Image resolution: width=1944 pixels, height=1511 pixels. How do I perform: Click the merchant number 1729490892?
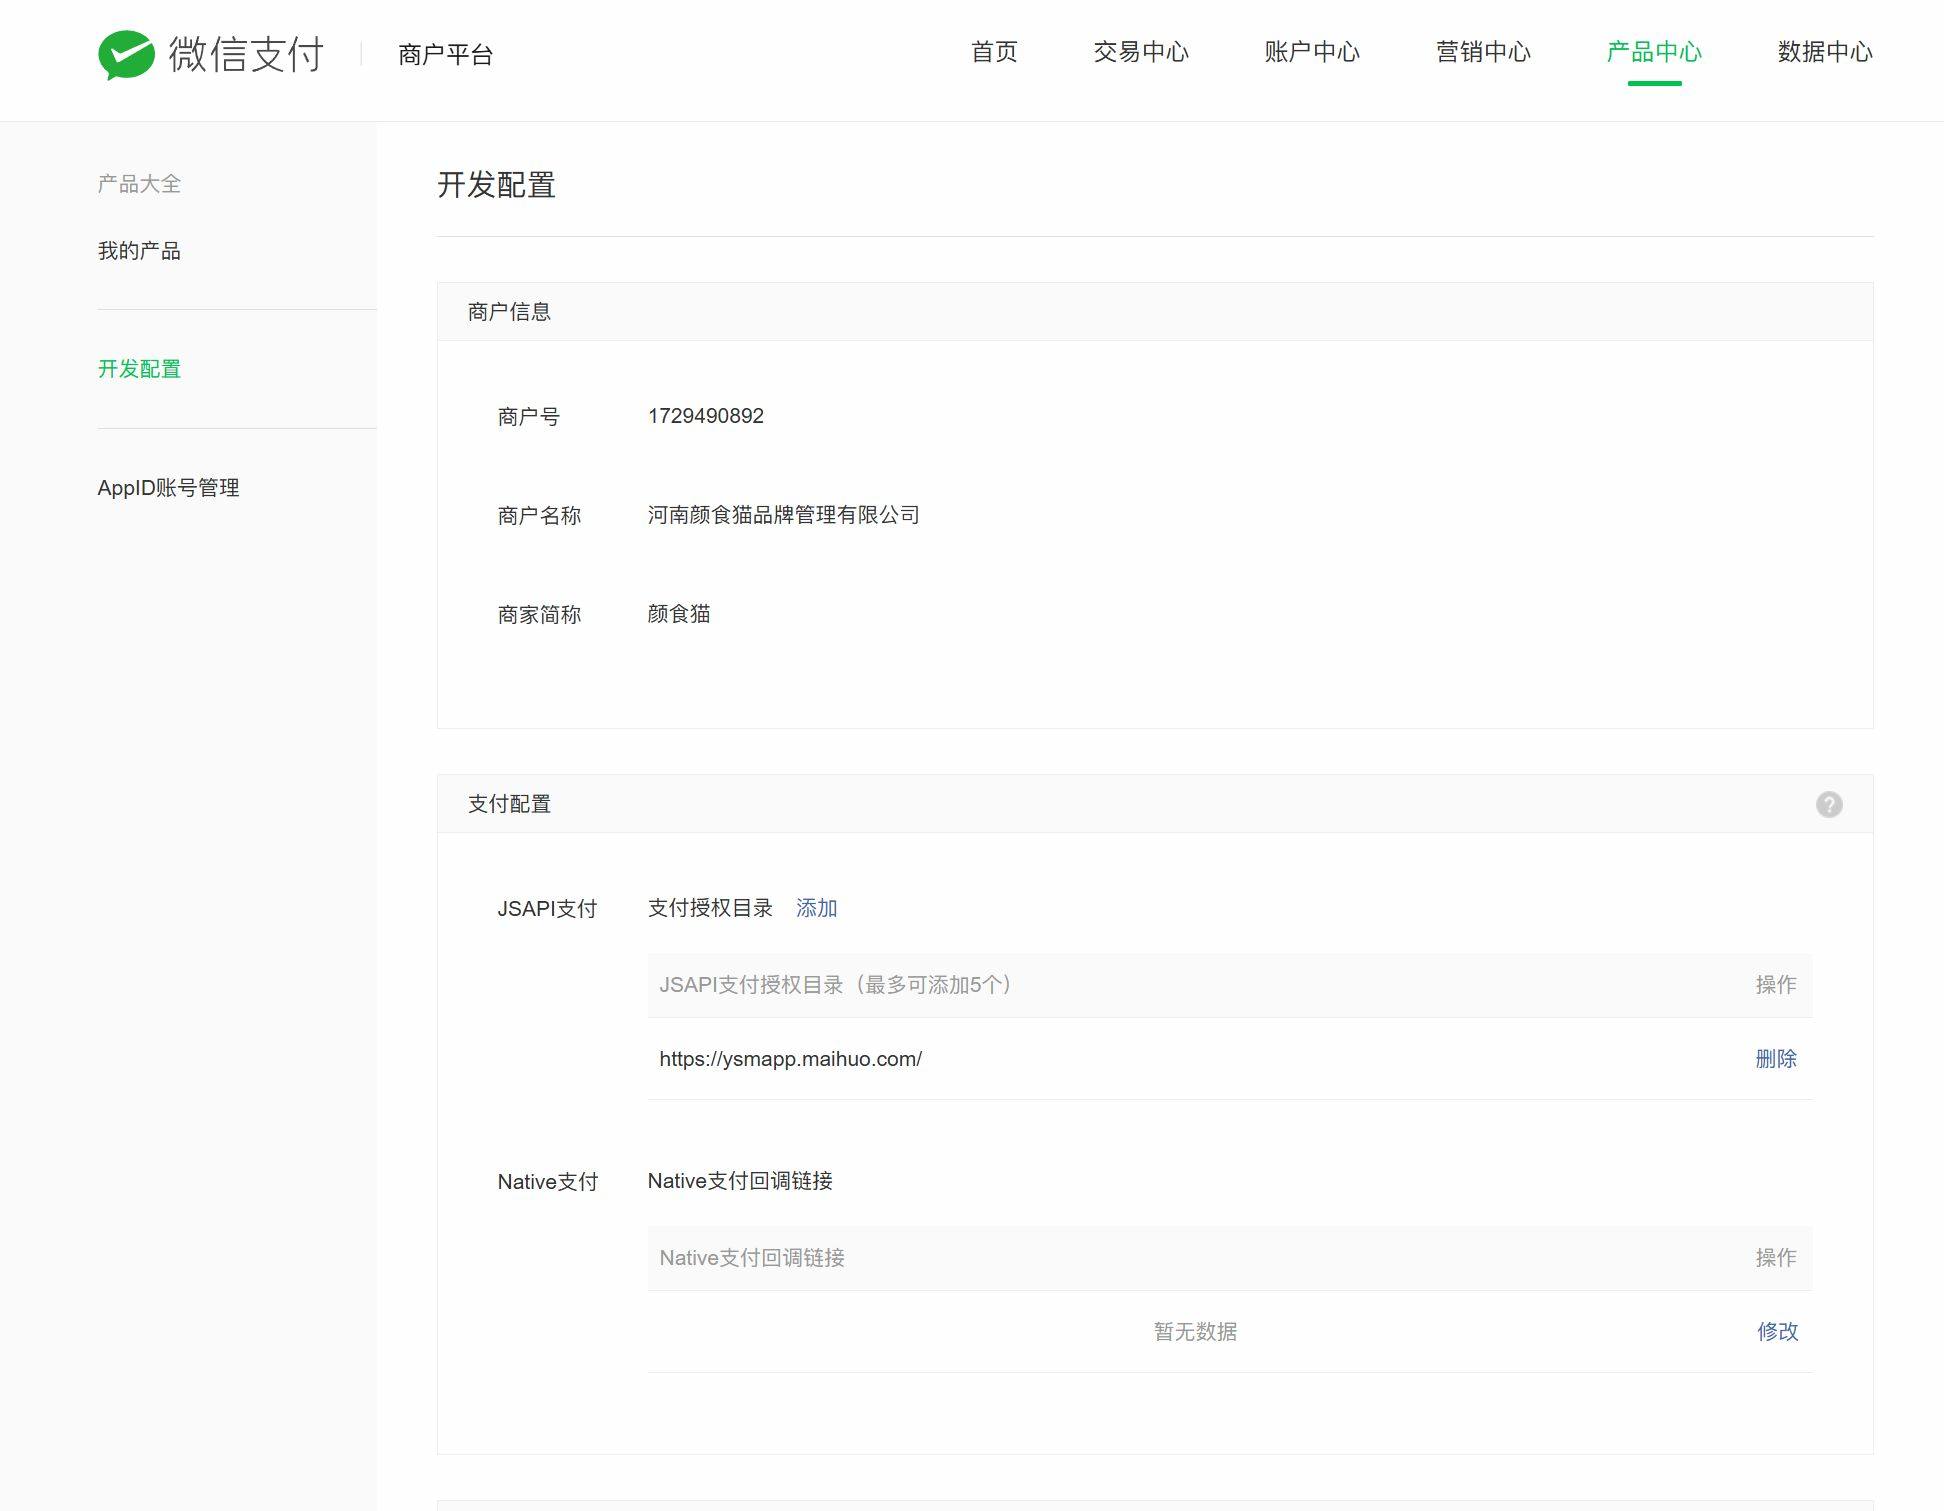pyautogui.click(x=705, y=416)
